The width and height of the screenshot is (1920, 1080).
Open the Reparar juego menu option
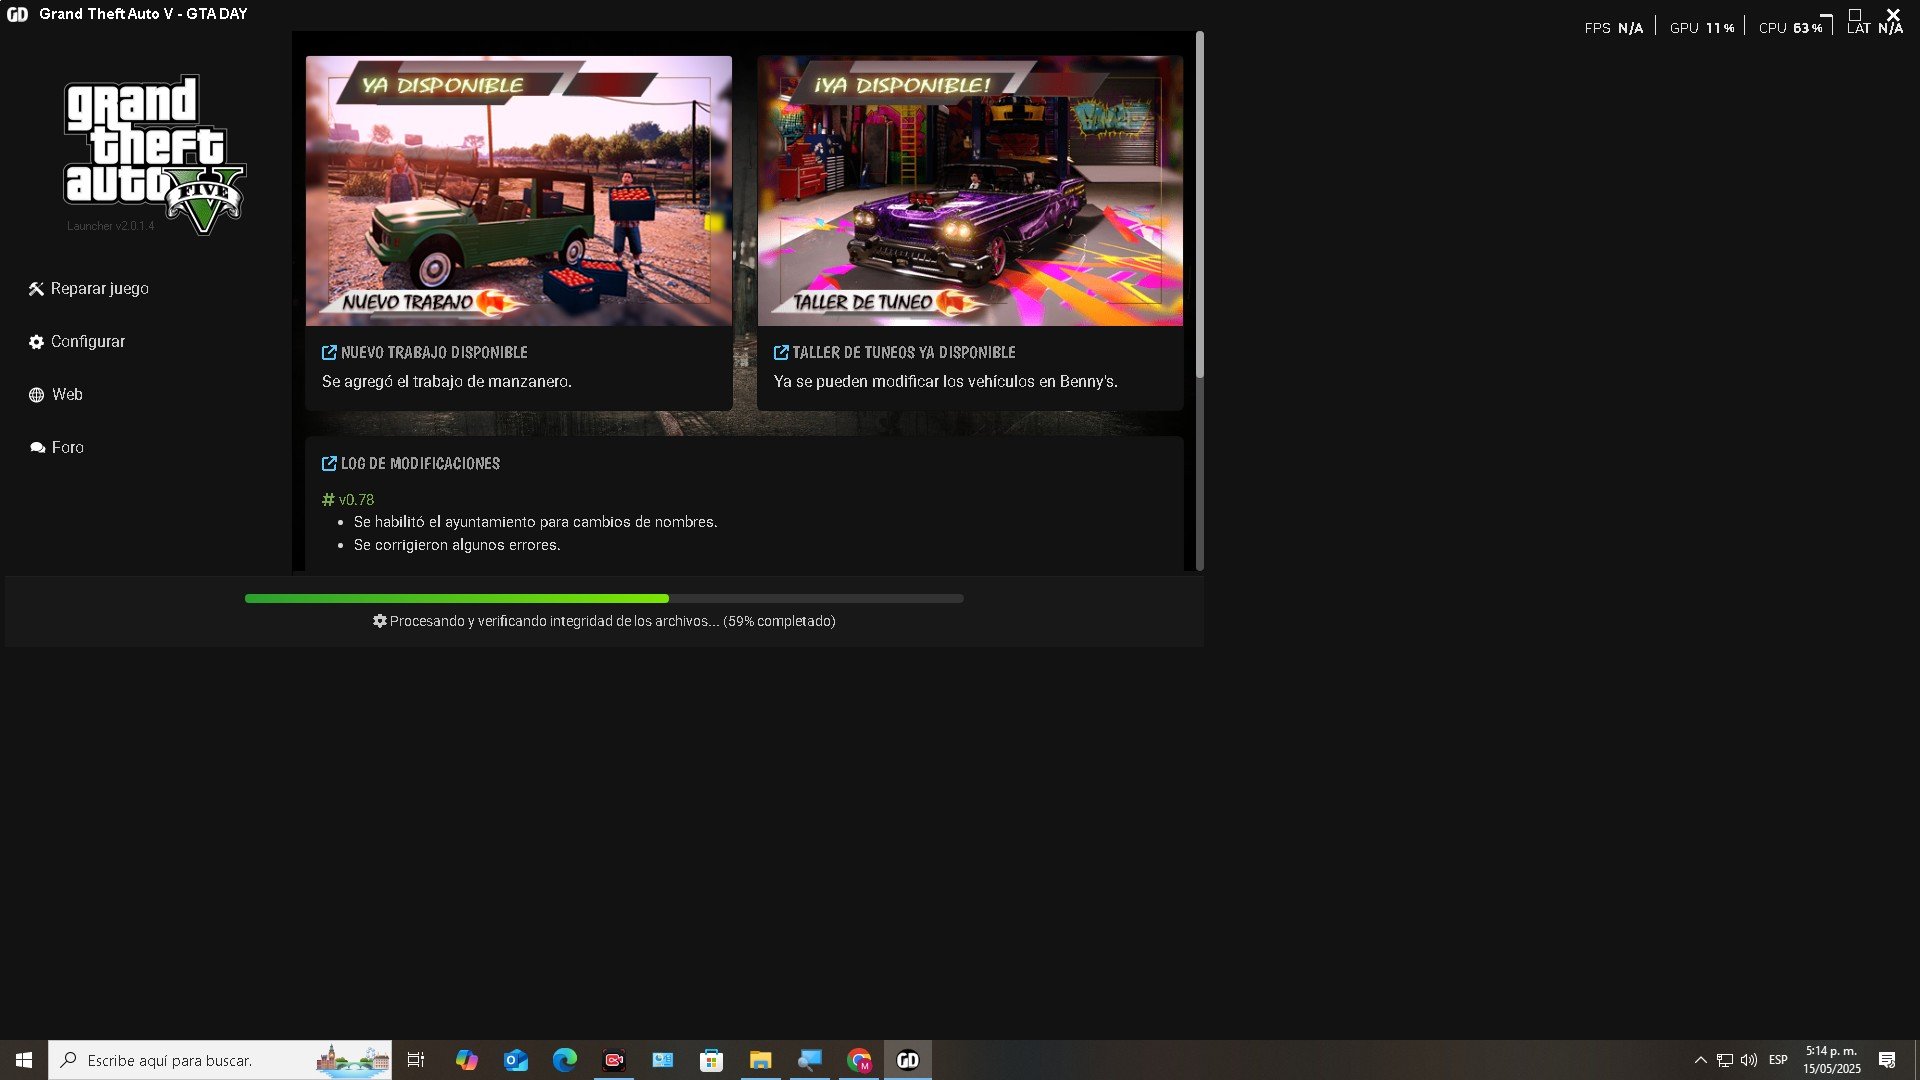(x=99, y=289)
